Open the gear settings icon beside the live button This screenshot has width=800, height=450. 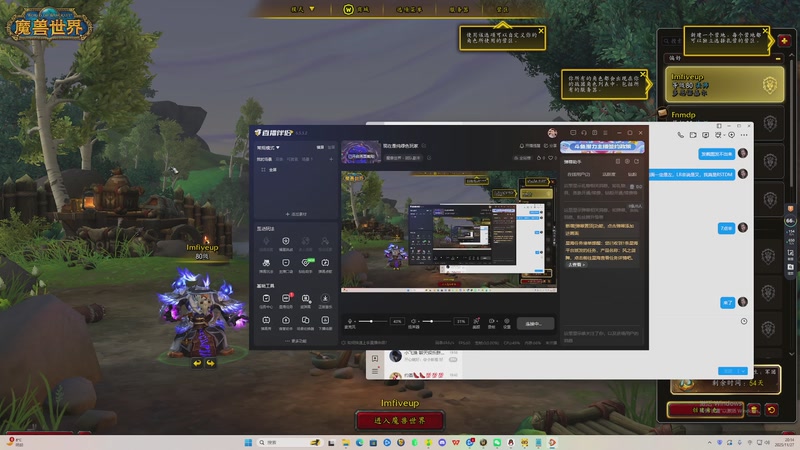tap(507, 321)
